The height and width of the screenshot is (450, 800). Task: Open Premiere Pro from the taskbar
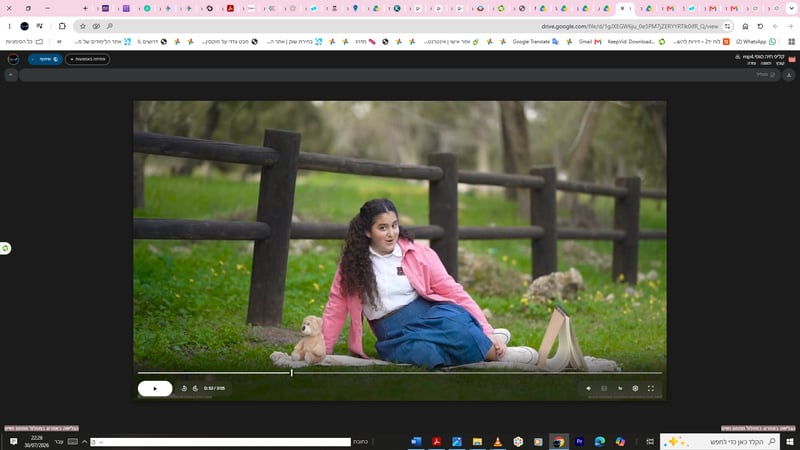coord(579,441)
